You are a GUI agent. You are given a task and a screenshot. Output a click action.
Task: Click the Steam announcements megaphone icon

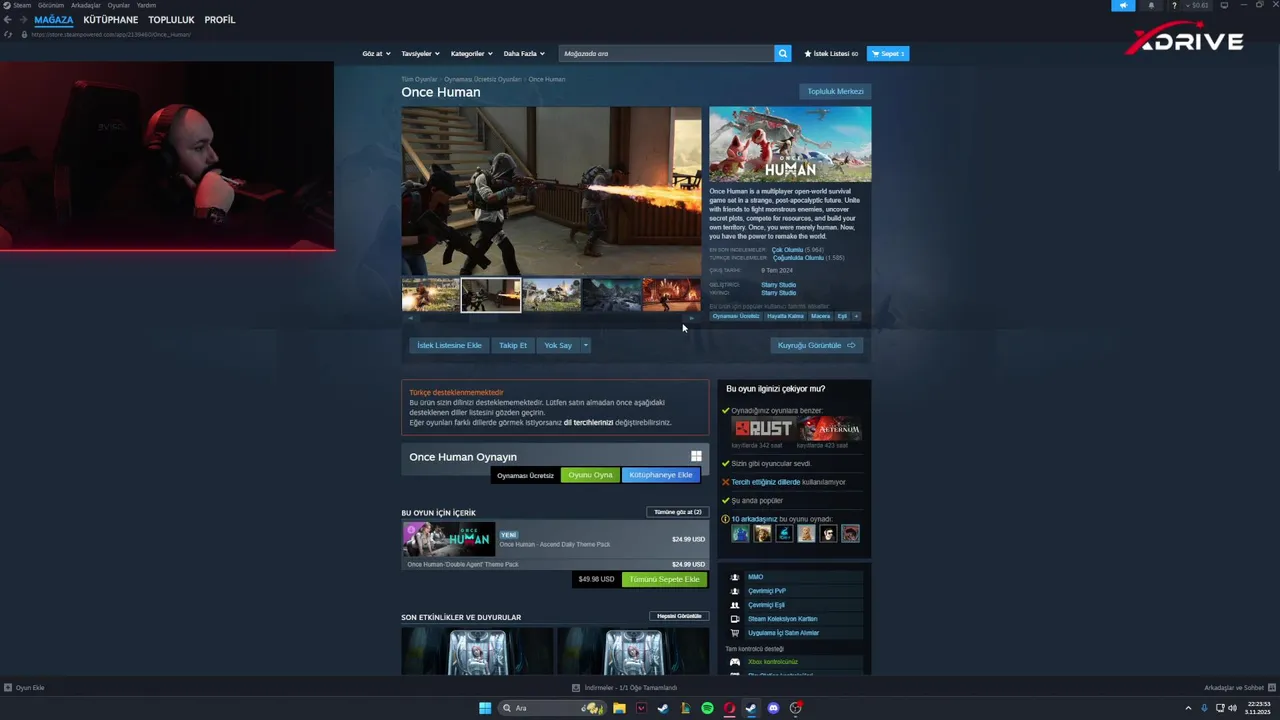[1123, 5]
